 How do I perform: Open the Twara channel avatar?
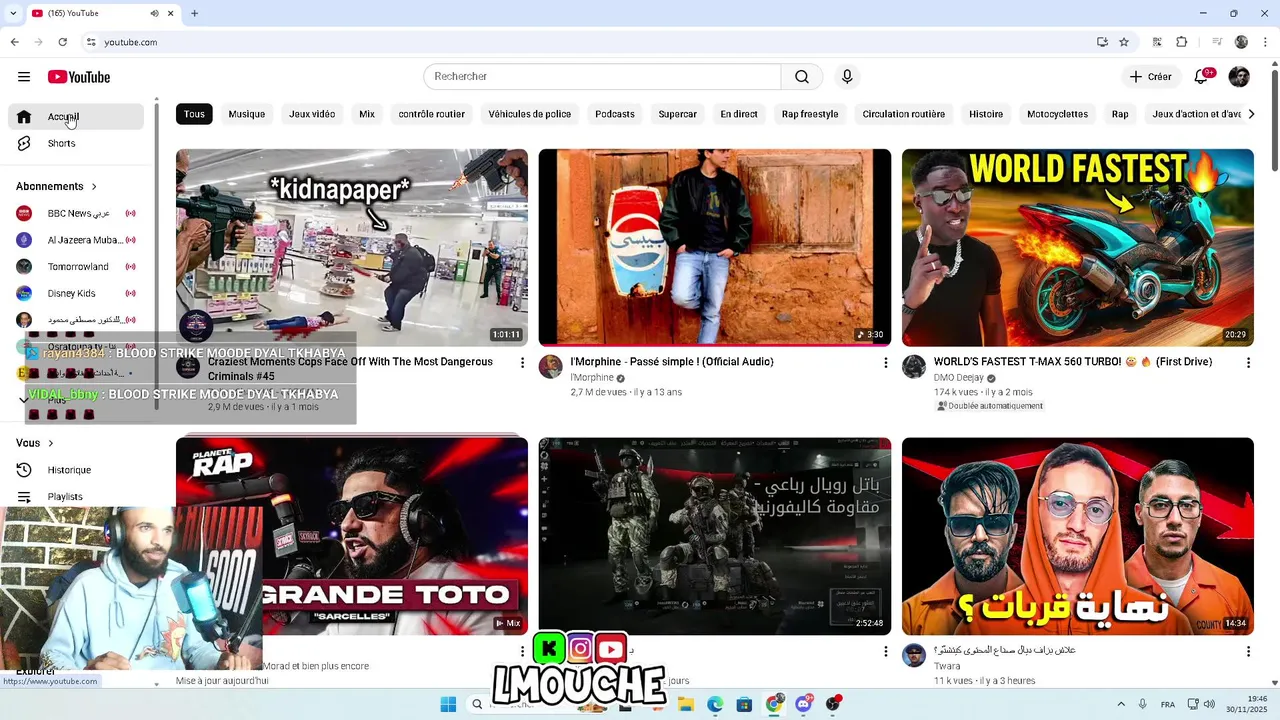pos(914,655)
